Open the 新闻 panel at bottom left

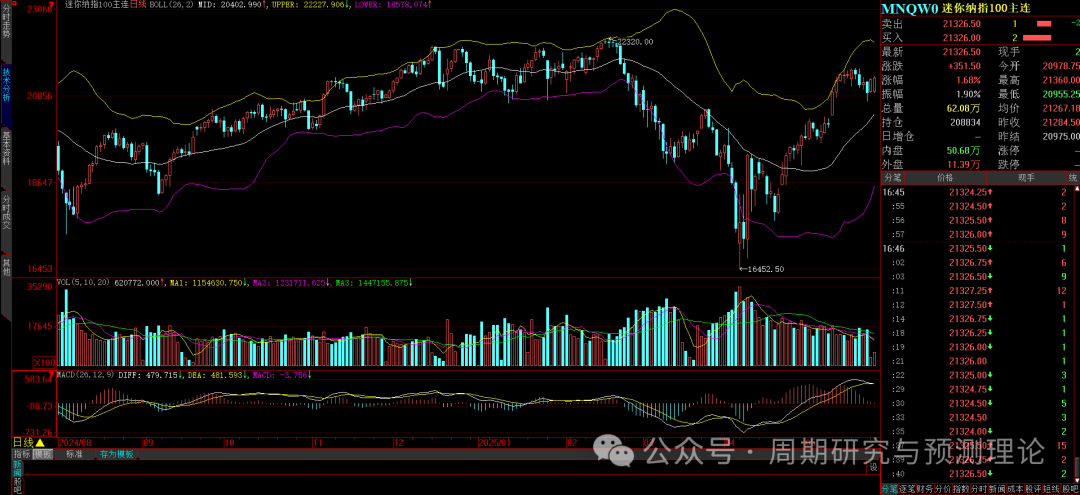[x=17, y=468]
